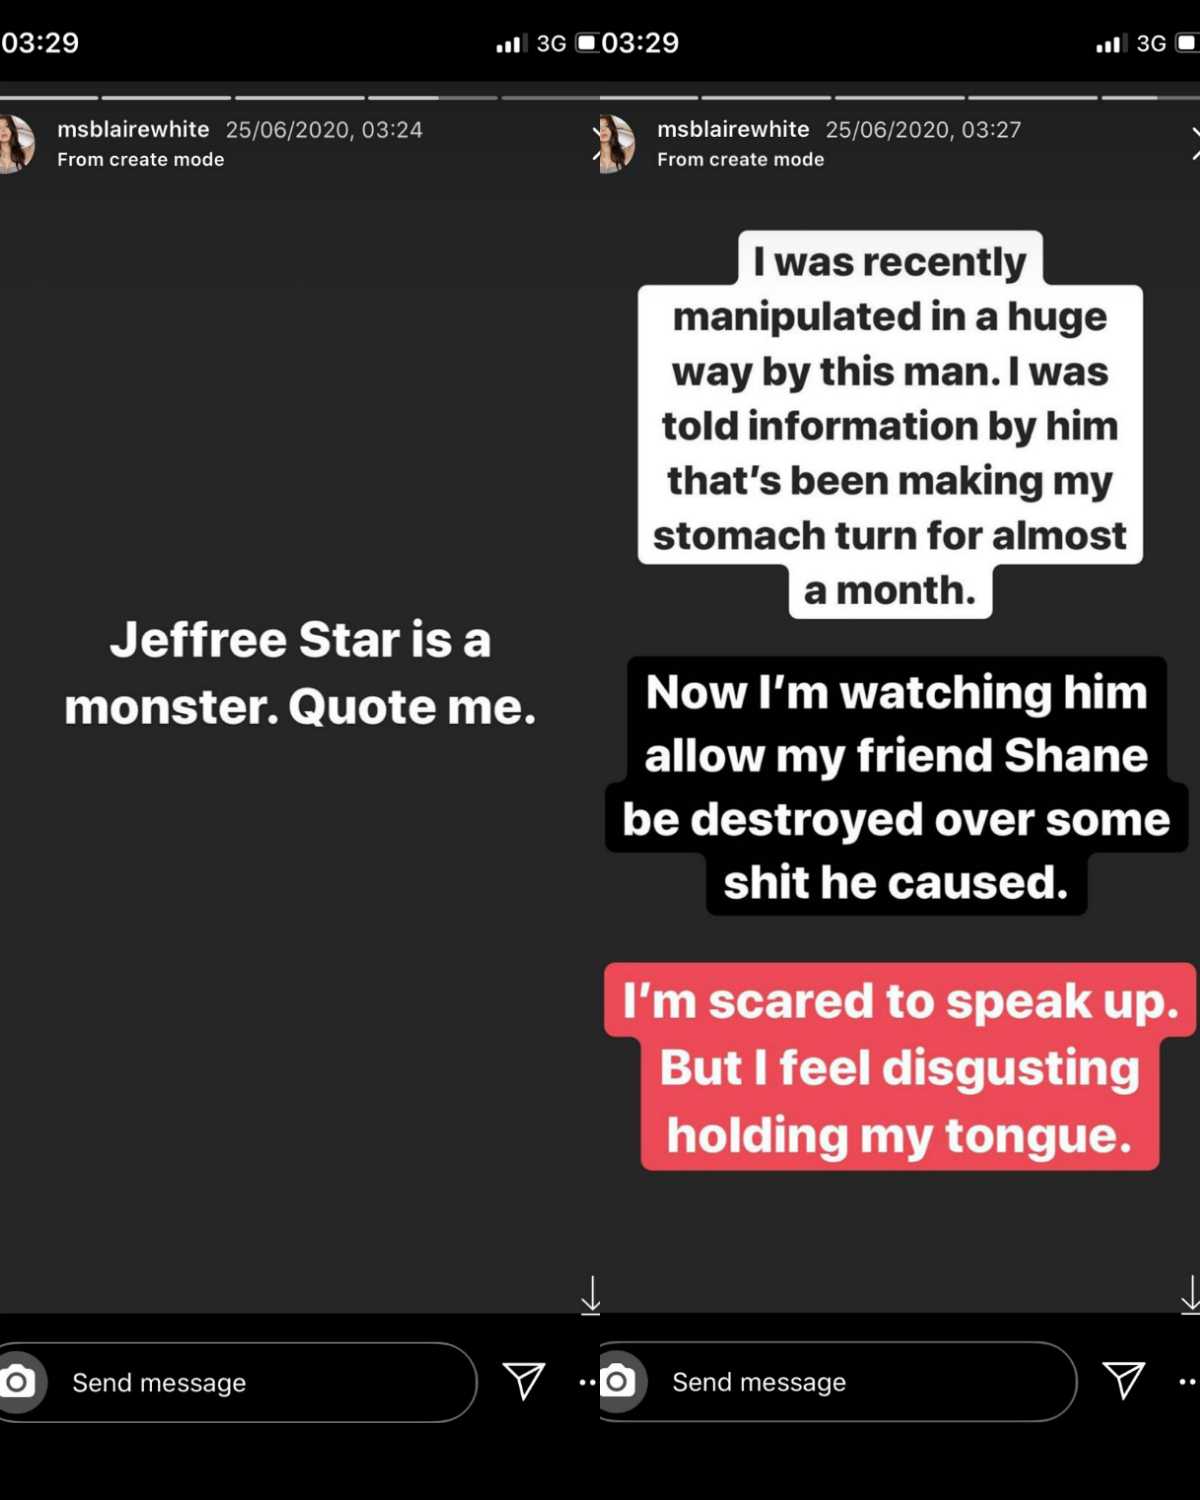Tap the paper-plane share icon on left story
The image size is (1200, 1500).
click(x=524, y=1381)
